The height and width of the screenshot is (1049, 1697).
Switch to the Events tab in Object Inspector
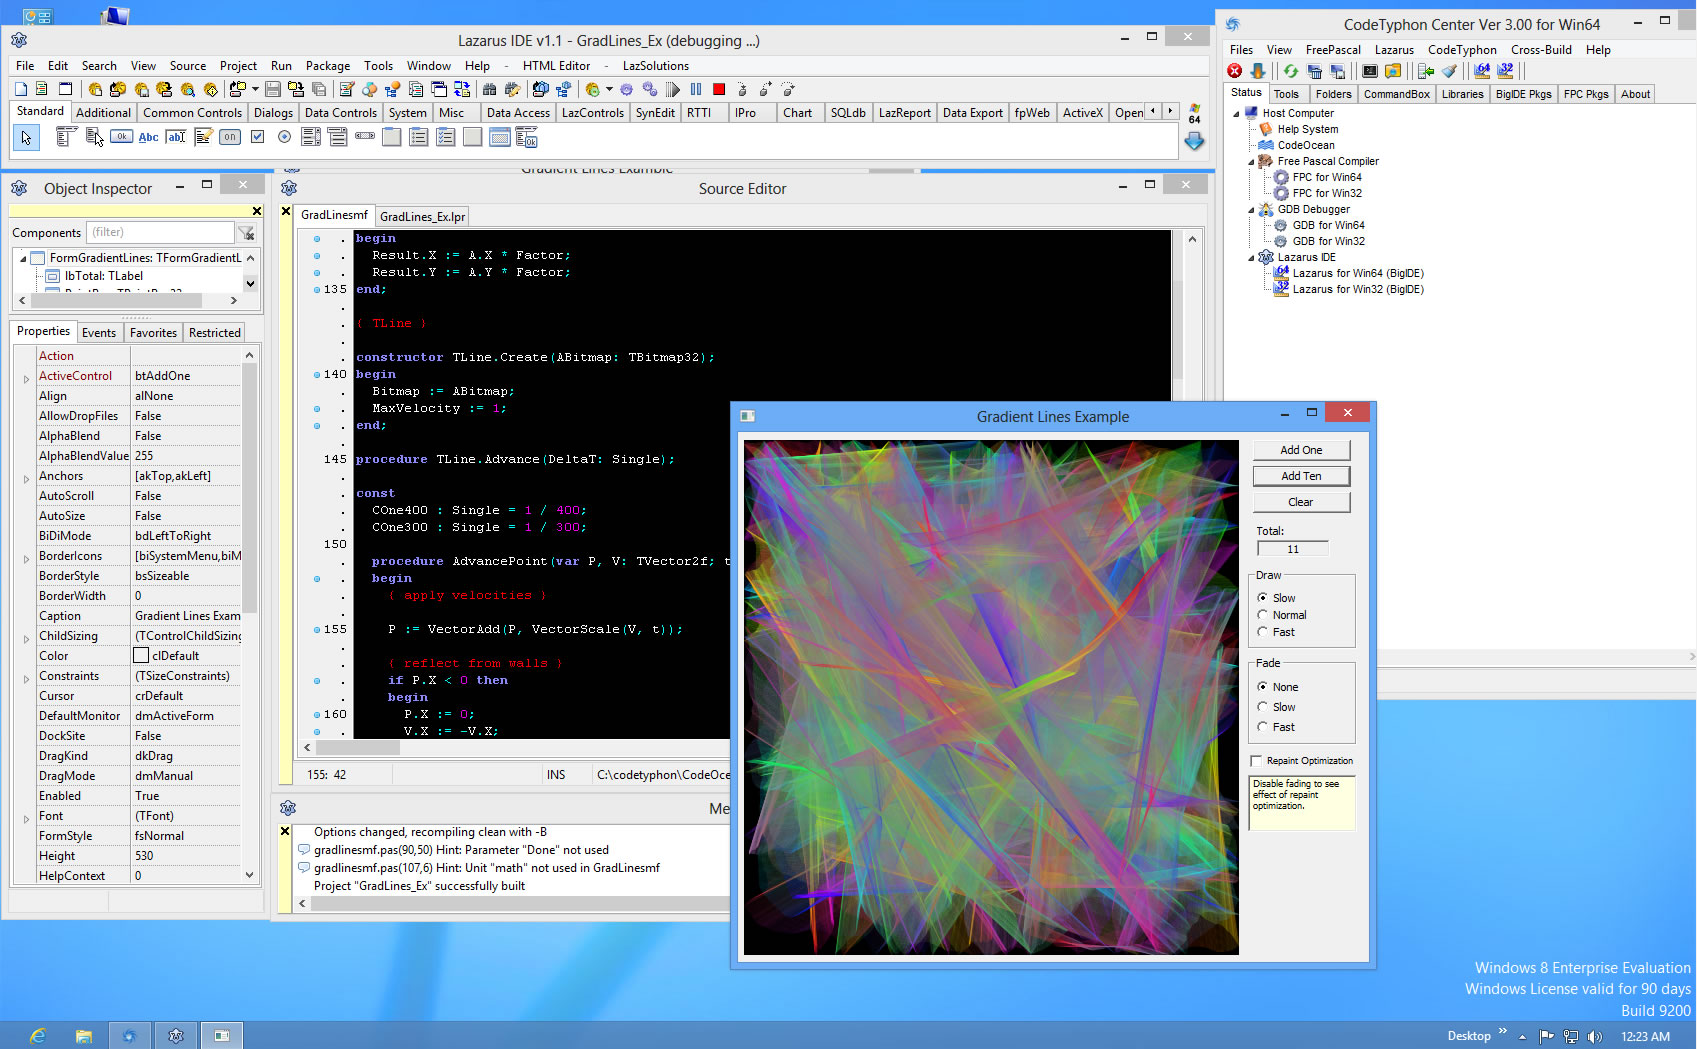click(99, 333)
